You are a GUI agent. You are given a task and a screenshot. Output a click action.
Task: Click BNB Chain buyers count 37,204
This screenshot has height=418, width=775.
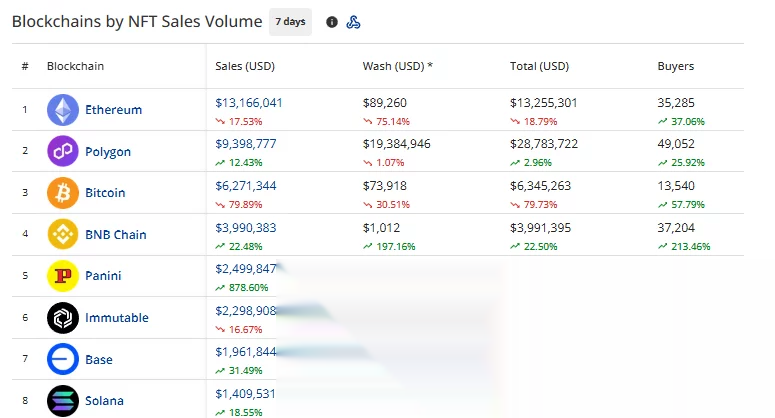pyautogui.click(x=676, y=228)
